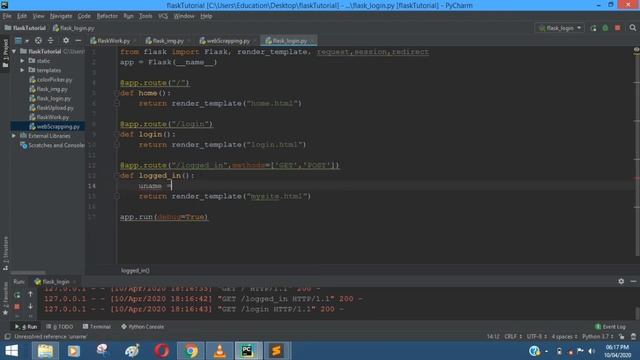Expand the templates folder
The image size is (640, 360).
coord(22,70)
